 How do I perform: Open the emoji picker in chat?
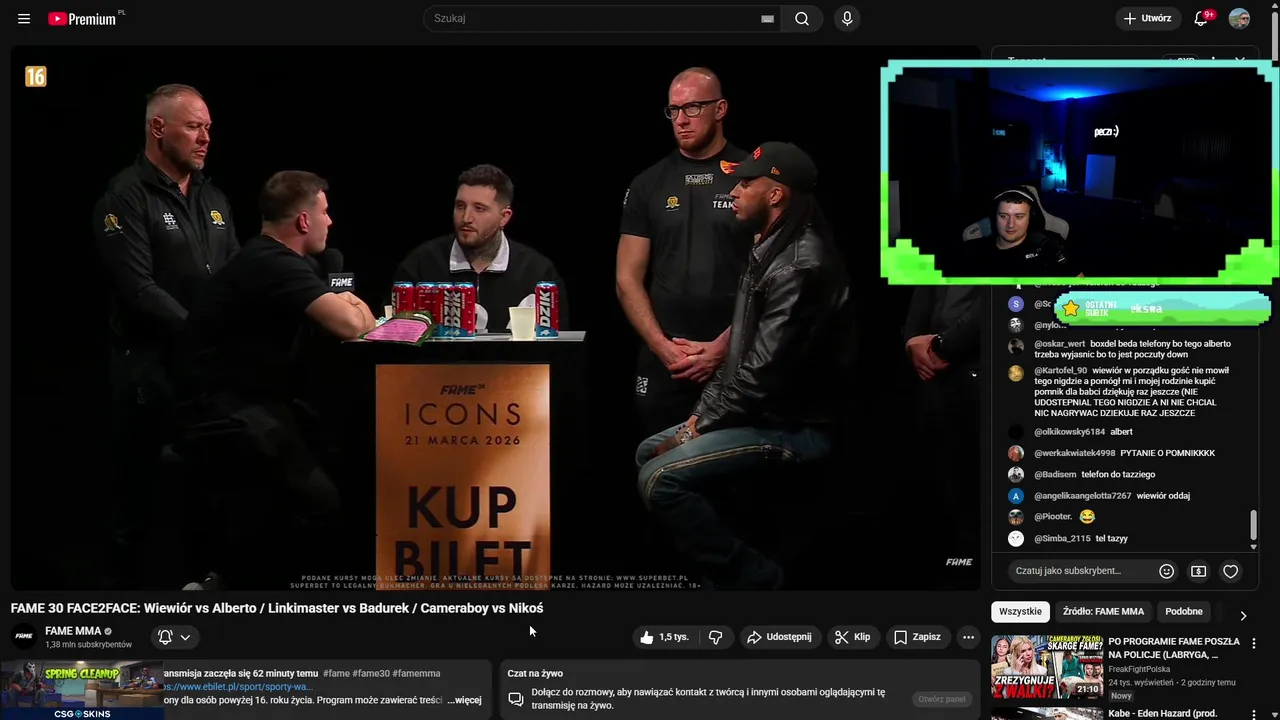pyautogui.click(x=1166, y=571)
